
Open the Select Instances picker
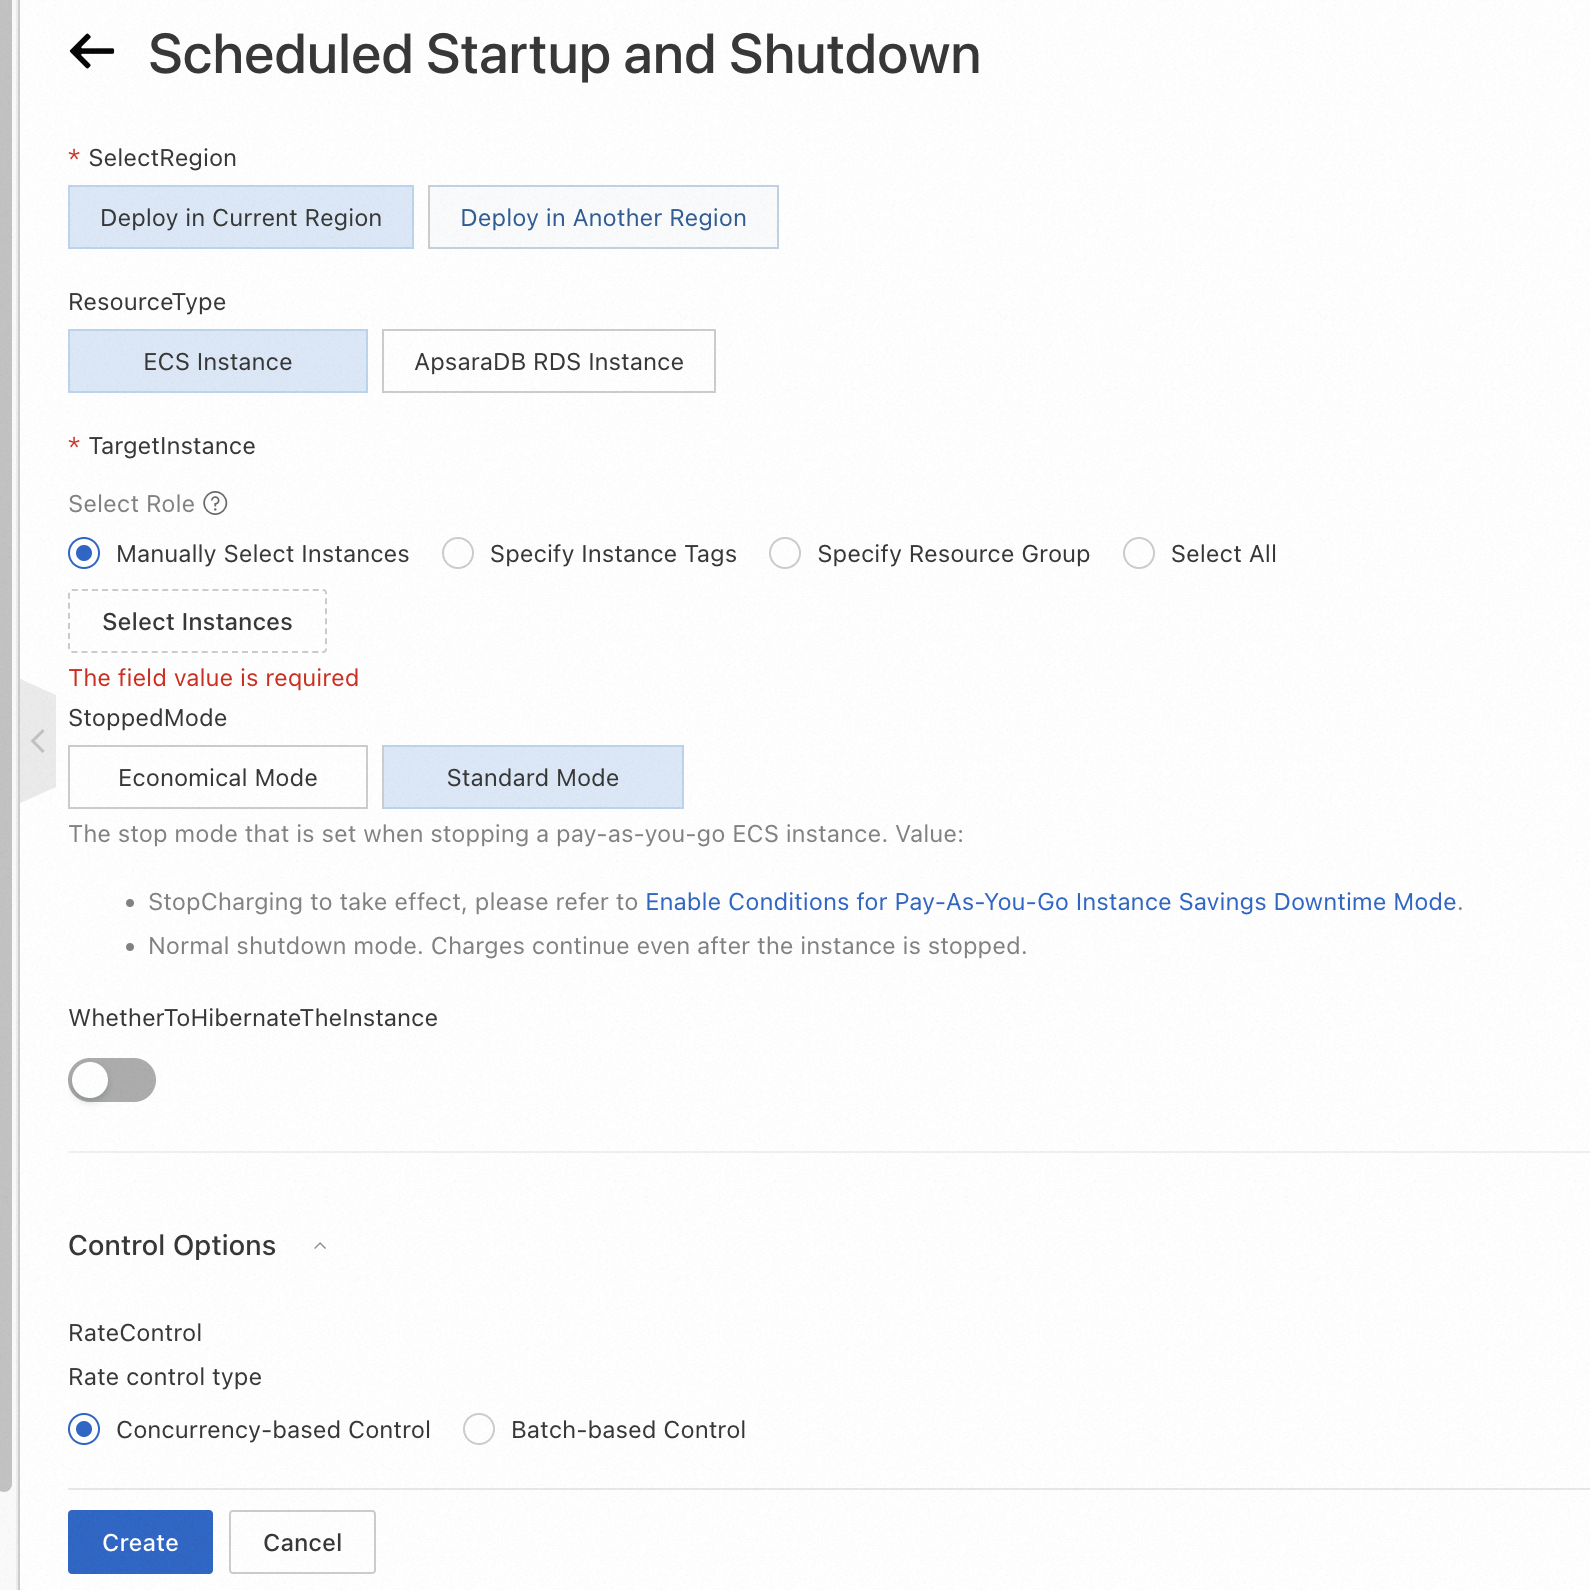pos(197,621)
